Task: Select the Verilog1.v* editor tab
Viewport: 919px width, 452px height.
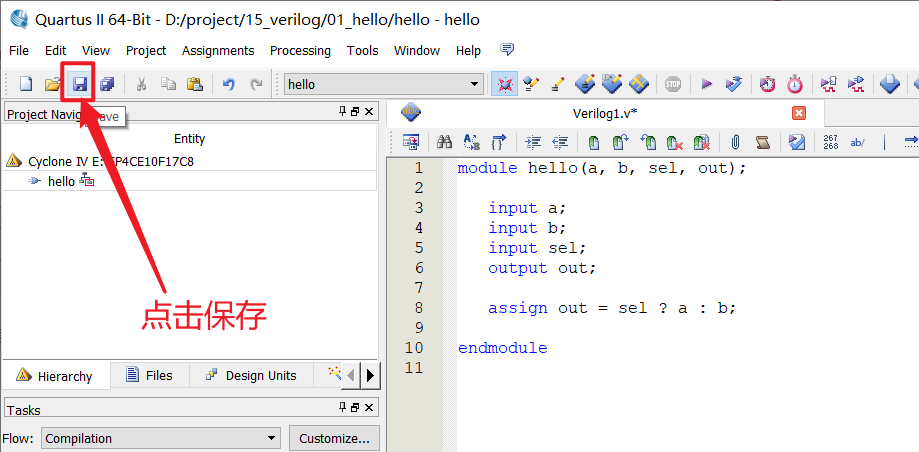Action: (605, 113)
